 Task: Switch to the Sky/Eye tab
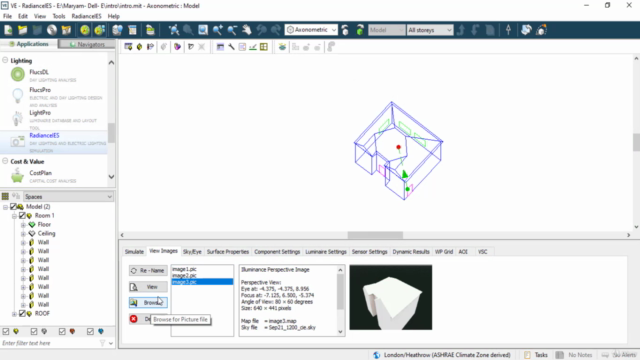(x=192, y=252)
